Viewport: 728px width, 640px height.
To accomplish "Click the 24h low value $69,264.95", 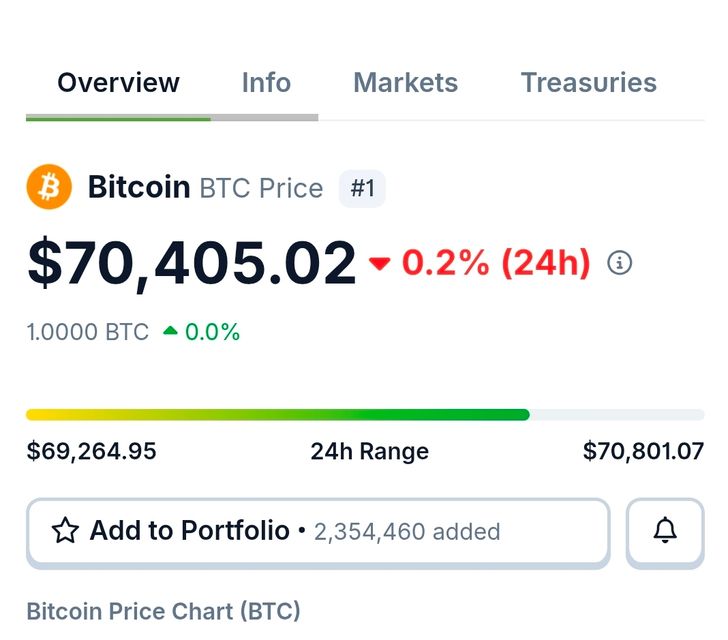I will [x=91, y=451].
